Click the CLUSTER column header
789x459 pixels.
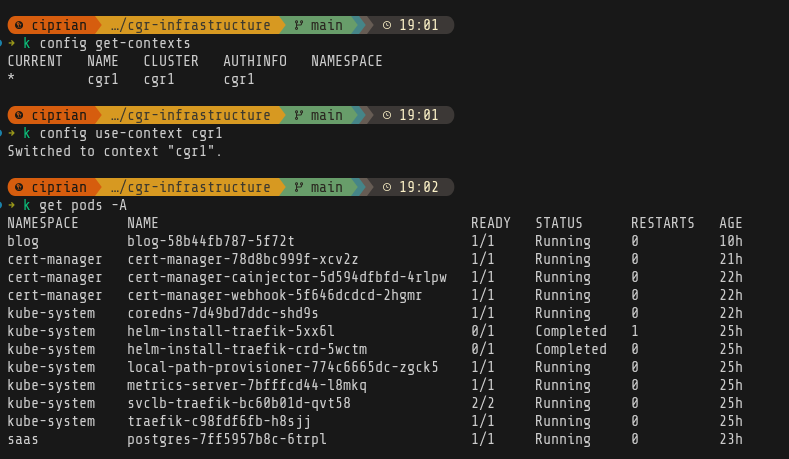(171, 61)
